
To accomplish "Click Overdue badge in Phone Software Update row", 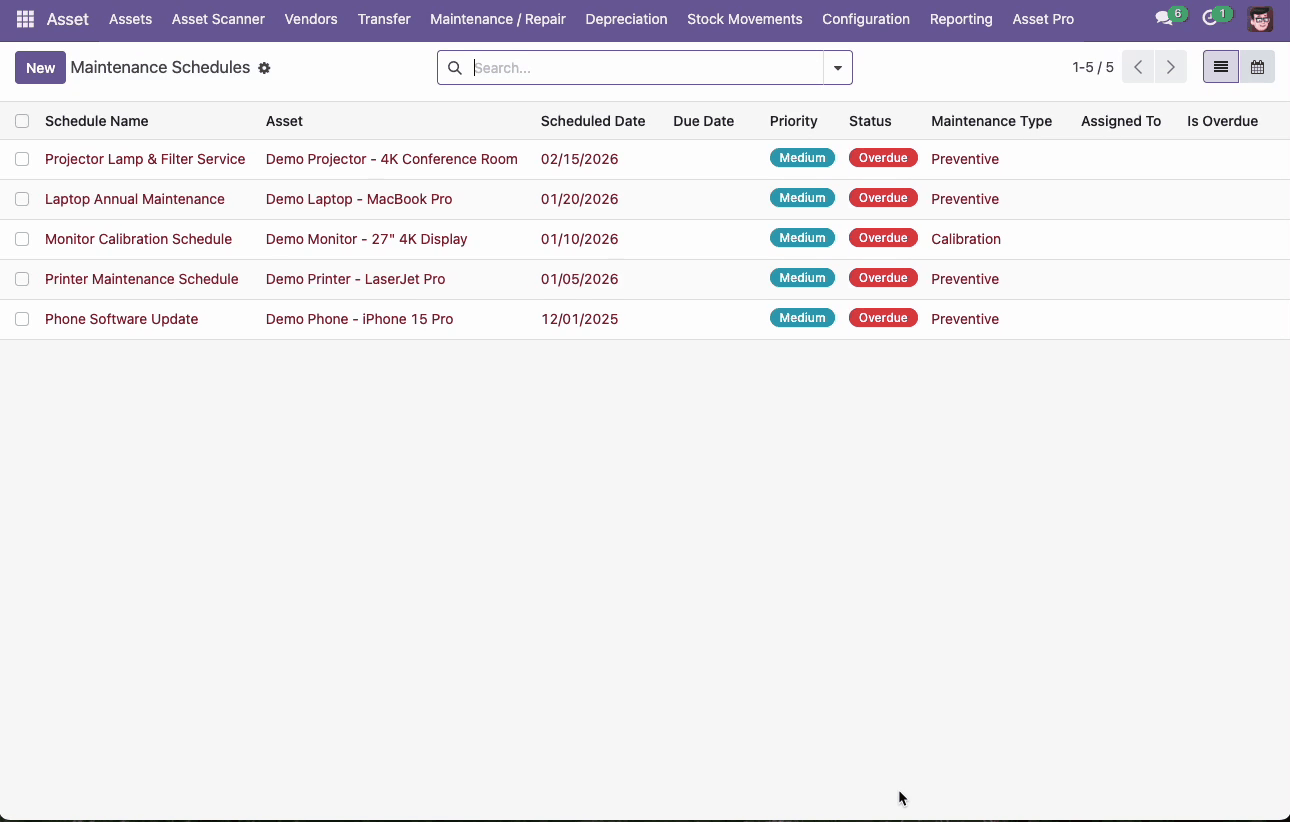I will tap(883, 318).
